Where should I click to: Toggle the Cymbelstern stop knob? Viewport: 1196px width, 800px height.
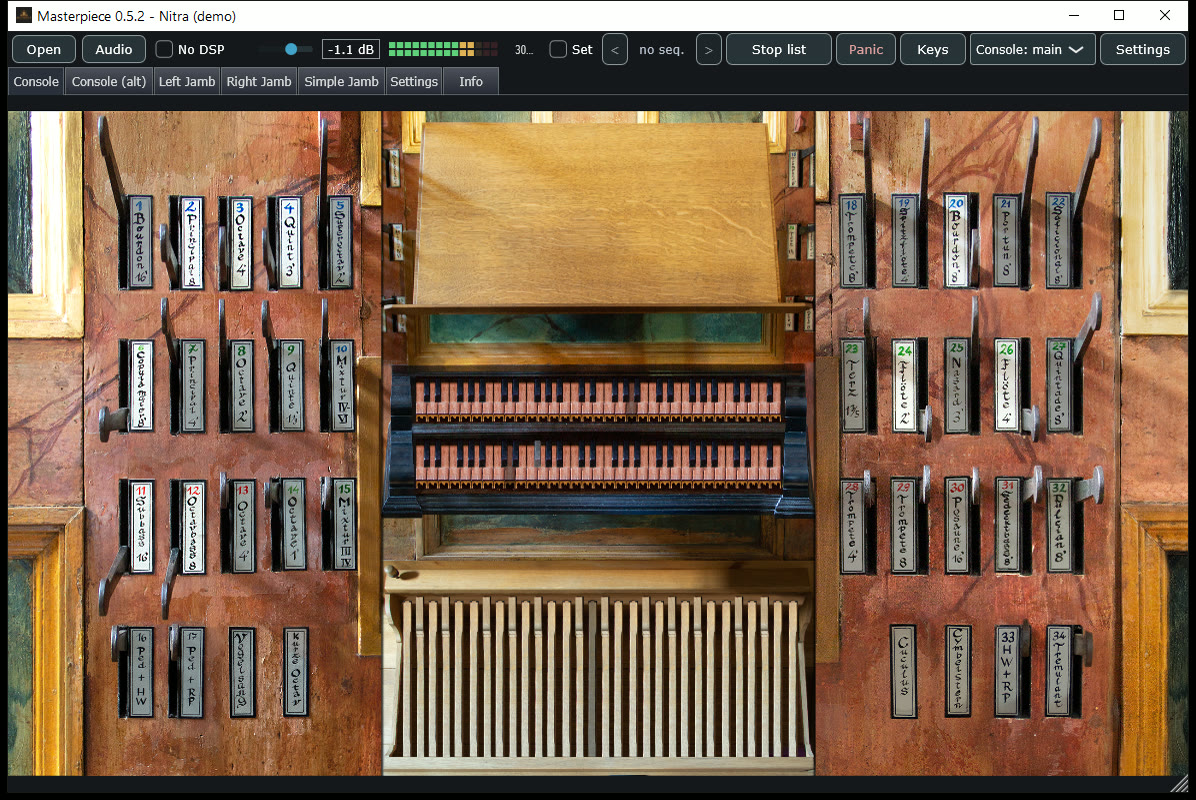point(958,671)
